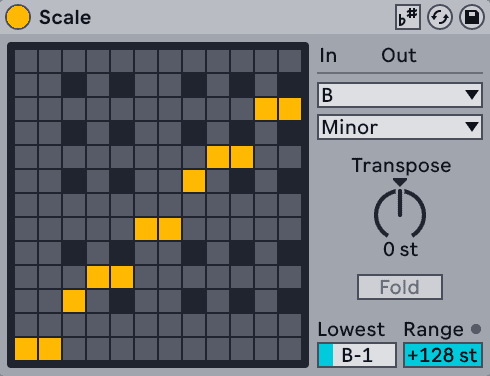Image resolution: width=490 pixels, height=376 pixels.
Task: Toggle the yellow cell in eleventh column
Action: (266, 109)
